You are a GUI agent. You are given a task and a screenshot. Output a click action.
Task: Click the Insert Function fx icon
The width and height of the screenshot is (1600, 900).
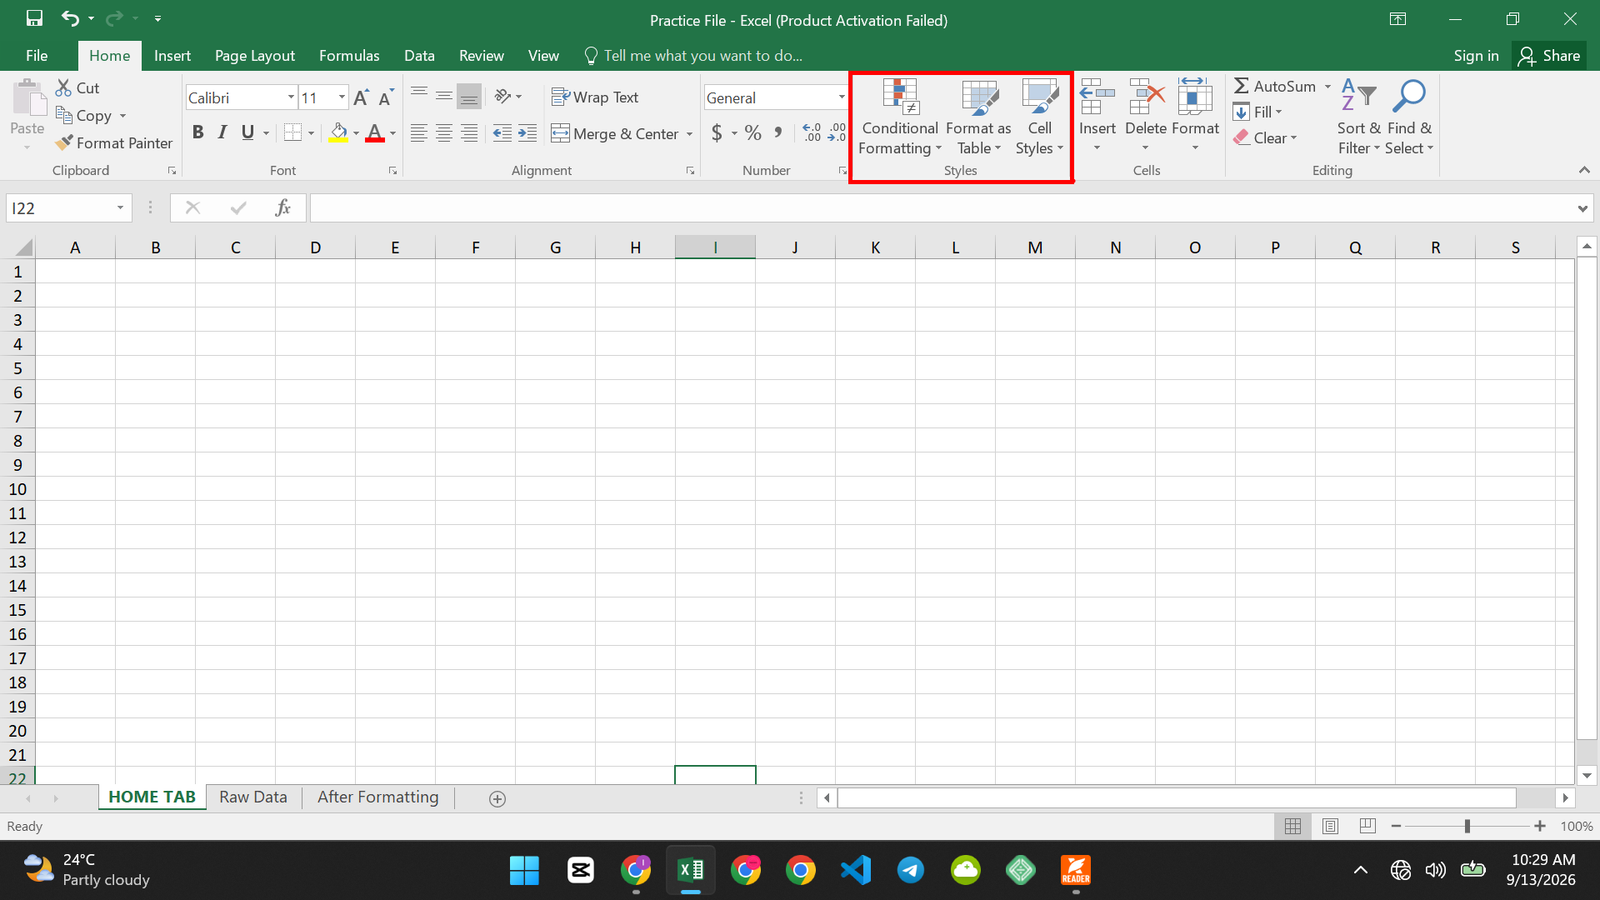tap(283, 208)
